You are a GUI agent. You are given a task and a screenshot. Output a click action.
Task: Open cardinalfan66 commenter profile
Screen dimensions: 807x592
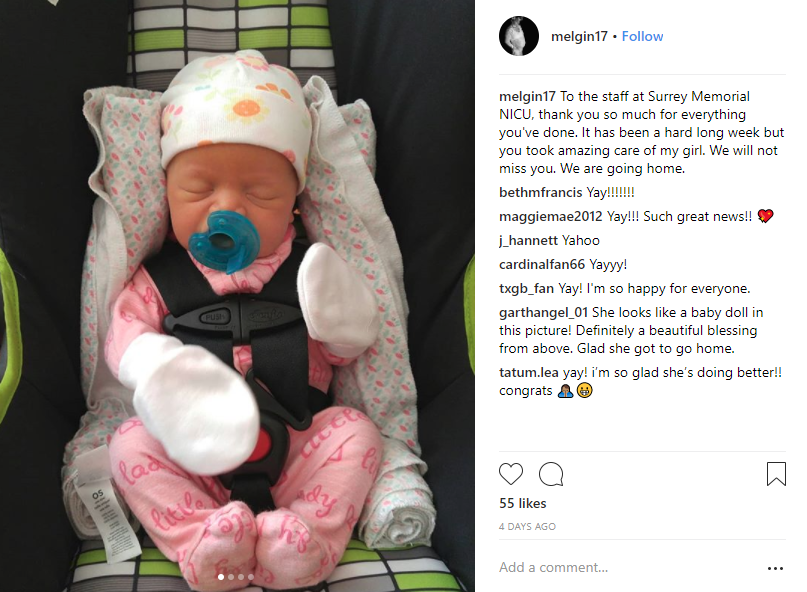coord(541,265)
